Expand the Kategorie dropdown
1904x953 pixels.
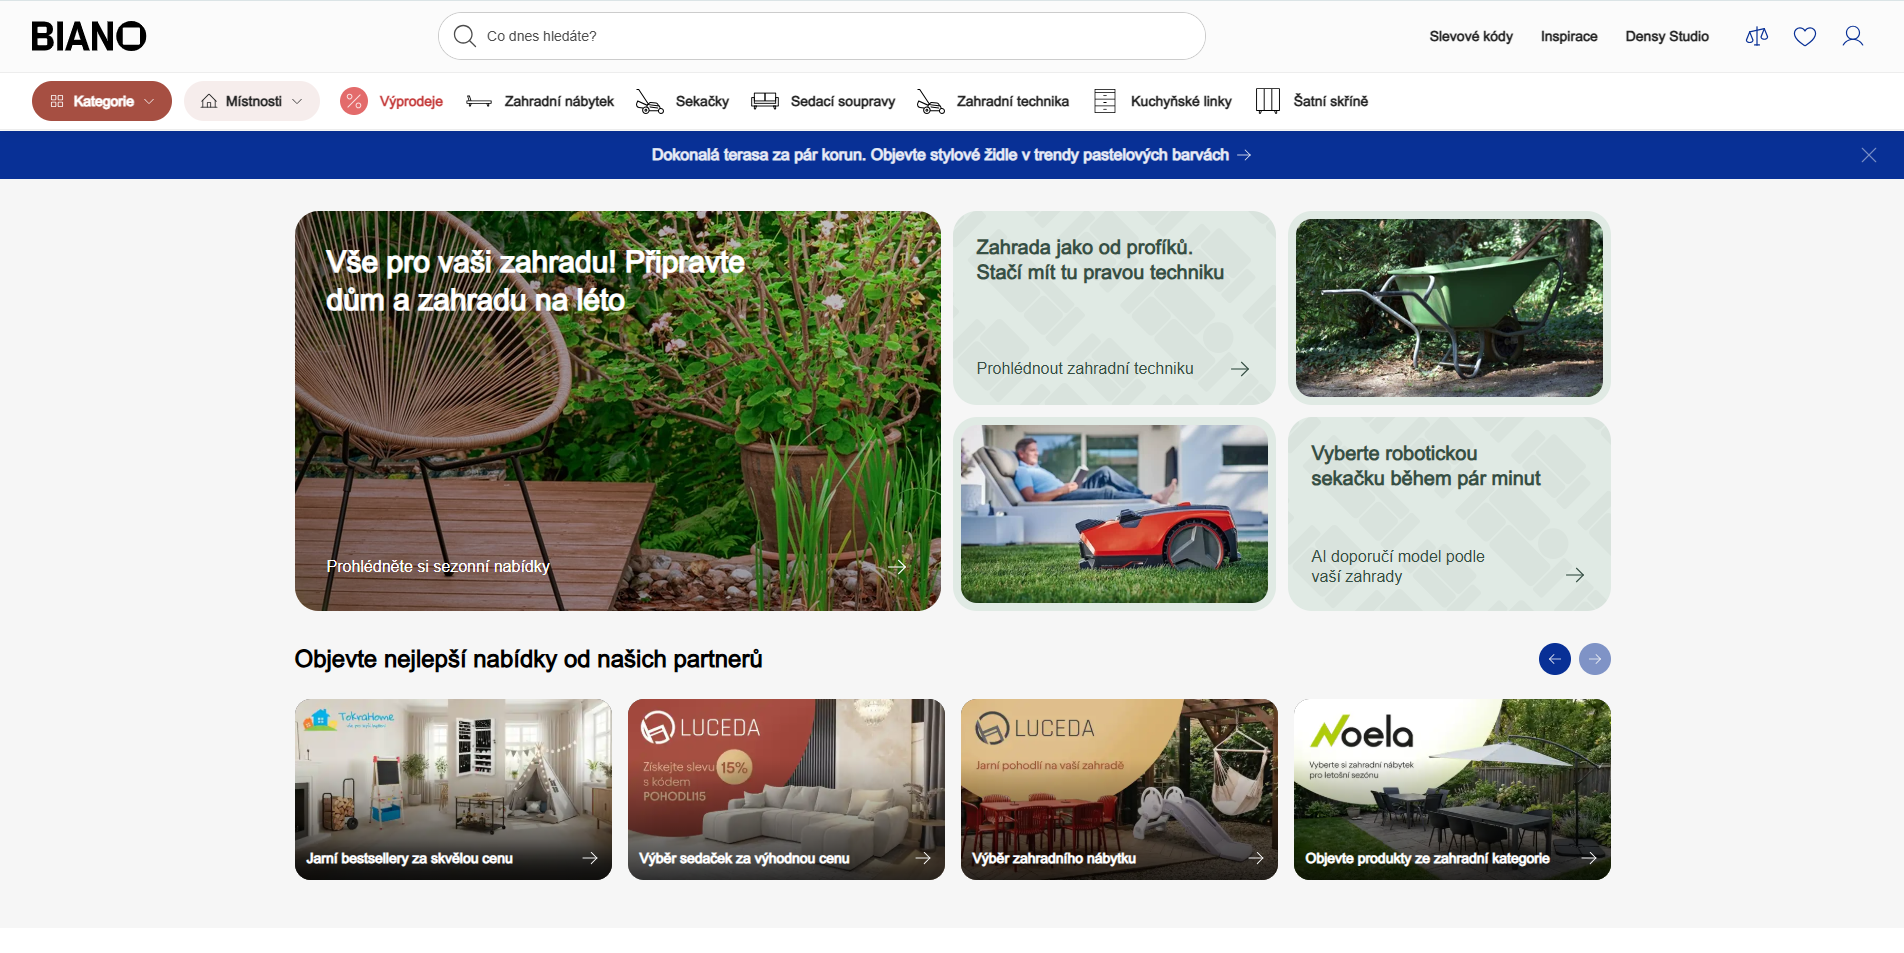click(102, 101)
